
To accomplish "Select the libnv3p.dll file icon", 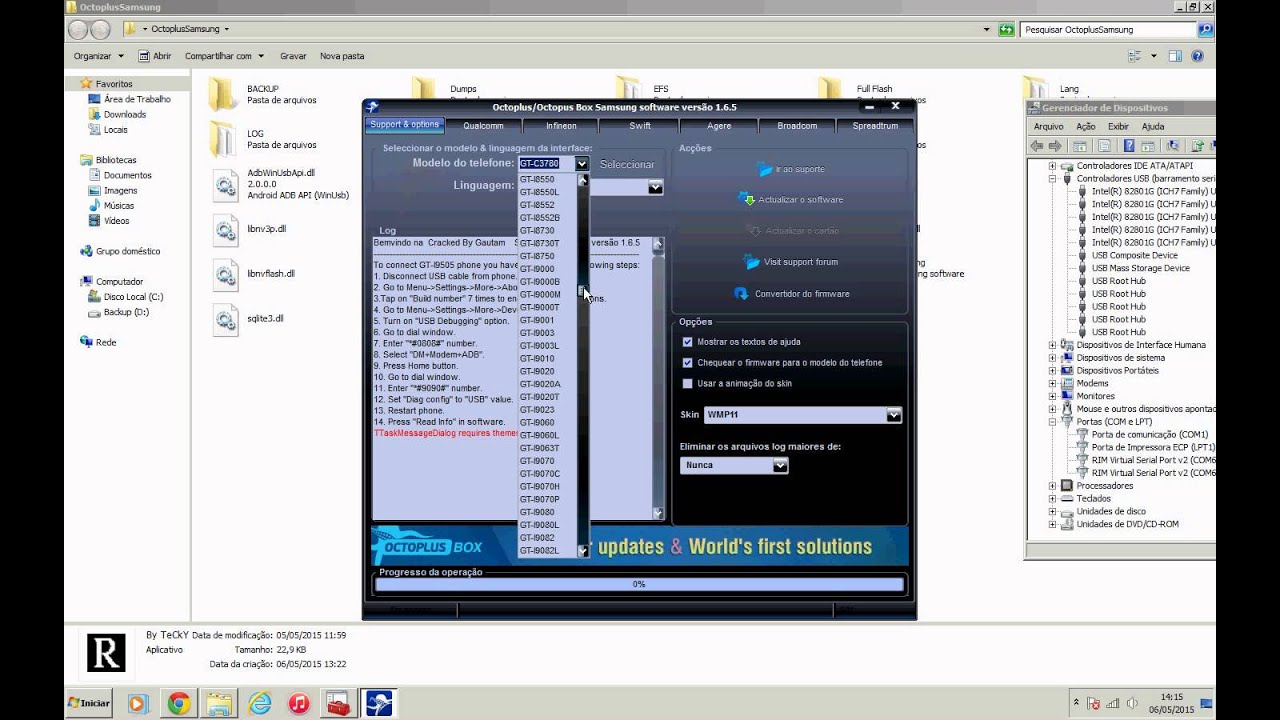I will (x=225, y=229).
